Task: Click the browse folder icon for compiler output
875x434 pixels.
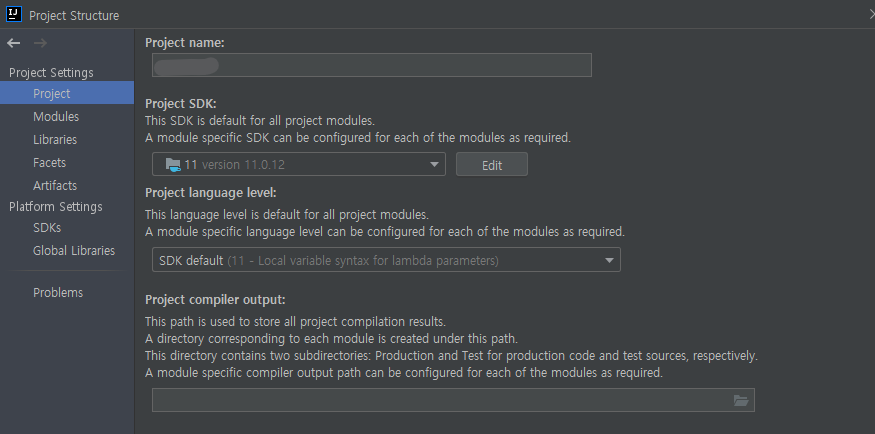Action: coord(740,400)
